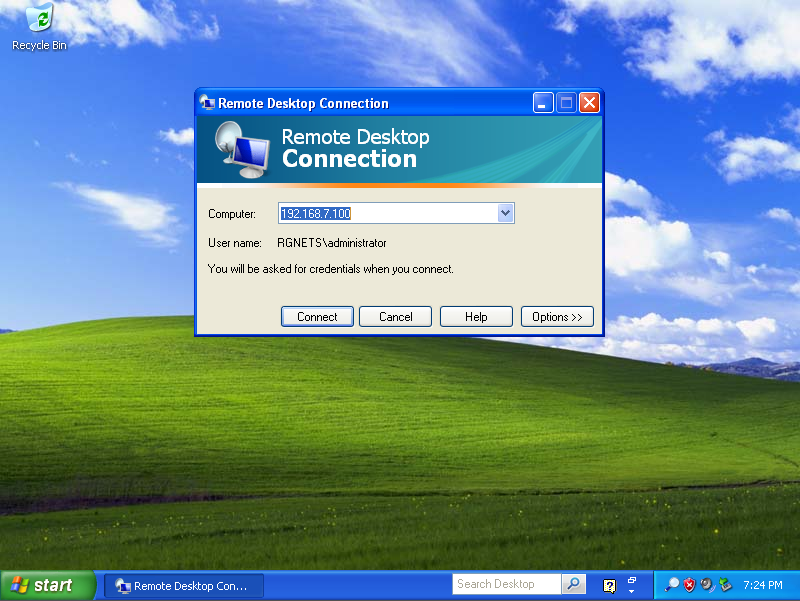This screenshot has height=601, width=800.
Task: Click the Remote Desktop title bar icon
Action: 207,103
